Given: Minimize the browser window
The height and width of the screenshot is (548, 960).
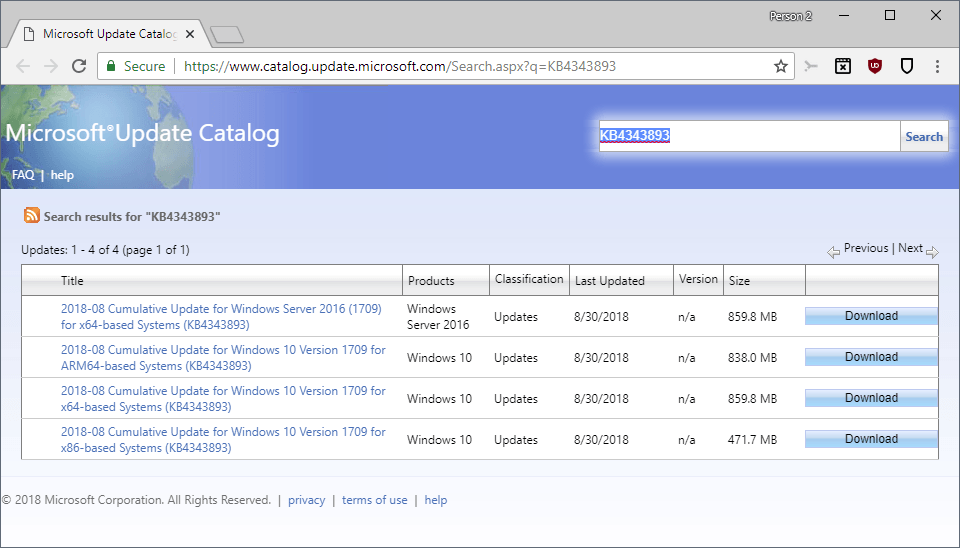Looking at the screenshot, I should tap(844, 15).
